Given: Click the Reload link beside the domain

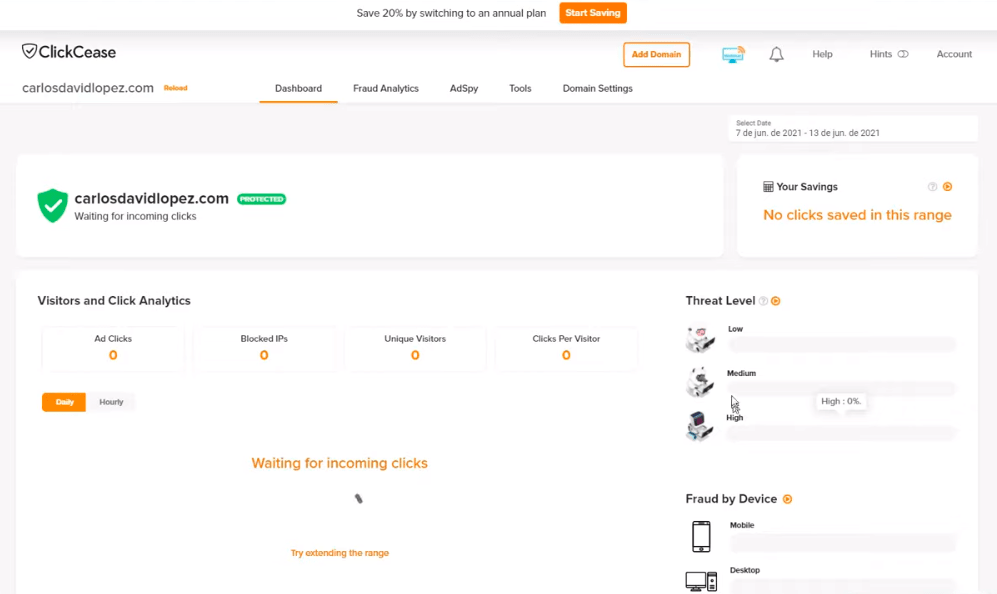Looking at the screenshot, I should (175, 88).
